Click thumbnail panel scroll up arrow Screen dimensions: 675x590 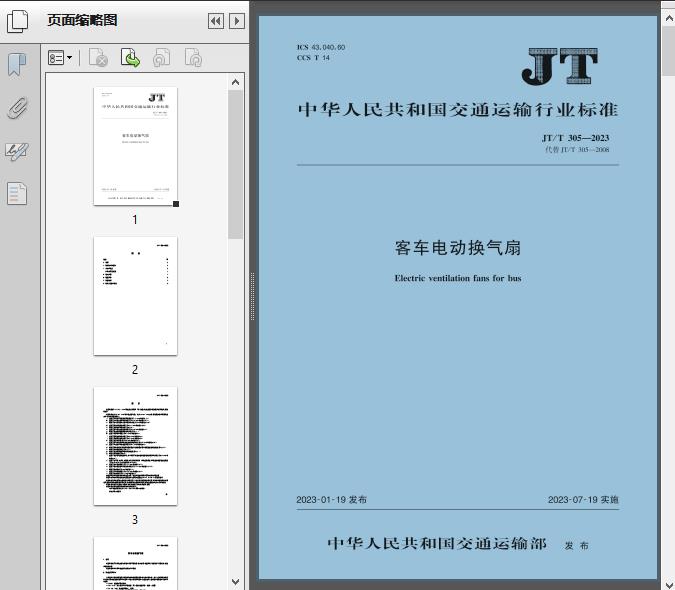(235, 82)
